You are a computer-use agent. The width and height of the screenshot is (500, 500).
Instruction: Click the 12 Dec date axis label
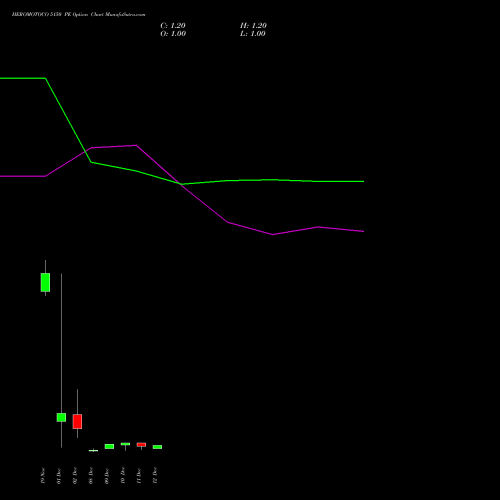155,475
